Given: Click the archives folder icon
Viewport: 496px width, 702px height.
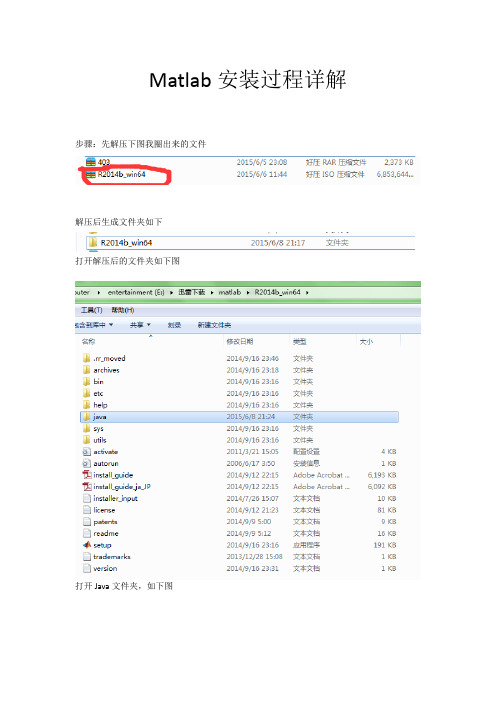Looking at the screenshot, I should [86, 370].
